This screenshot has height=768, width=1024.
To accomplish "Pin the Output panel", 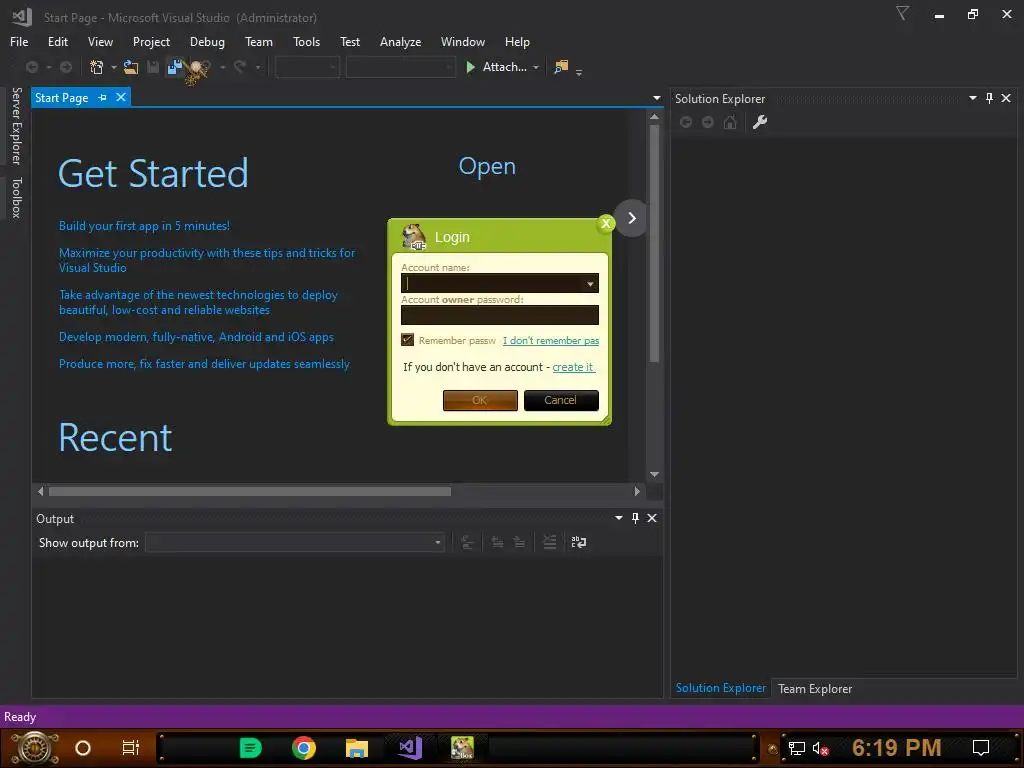I will pyautogui.click(x=635, y=518).
